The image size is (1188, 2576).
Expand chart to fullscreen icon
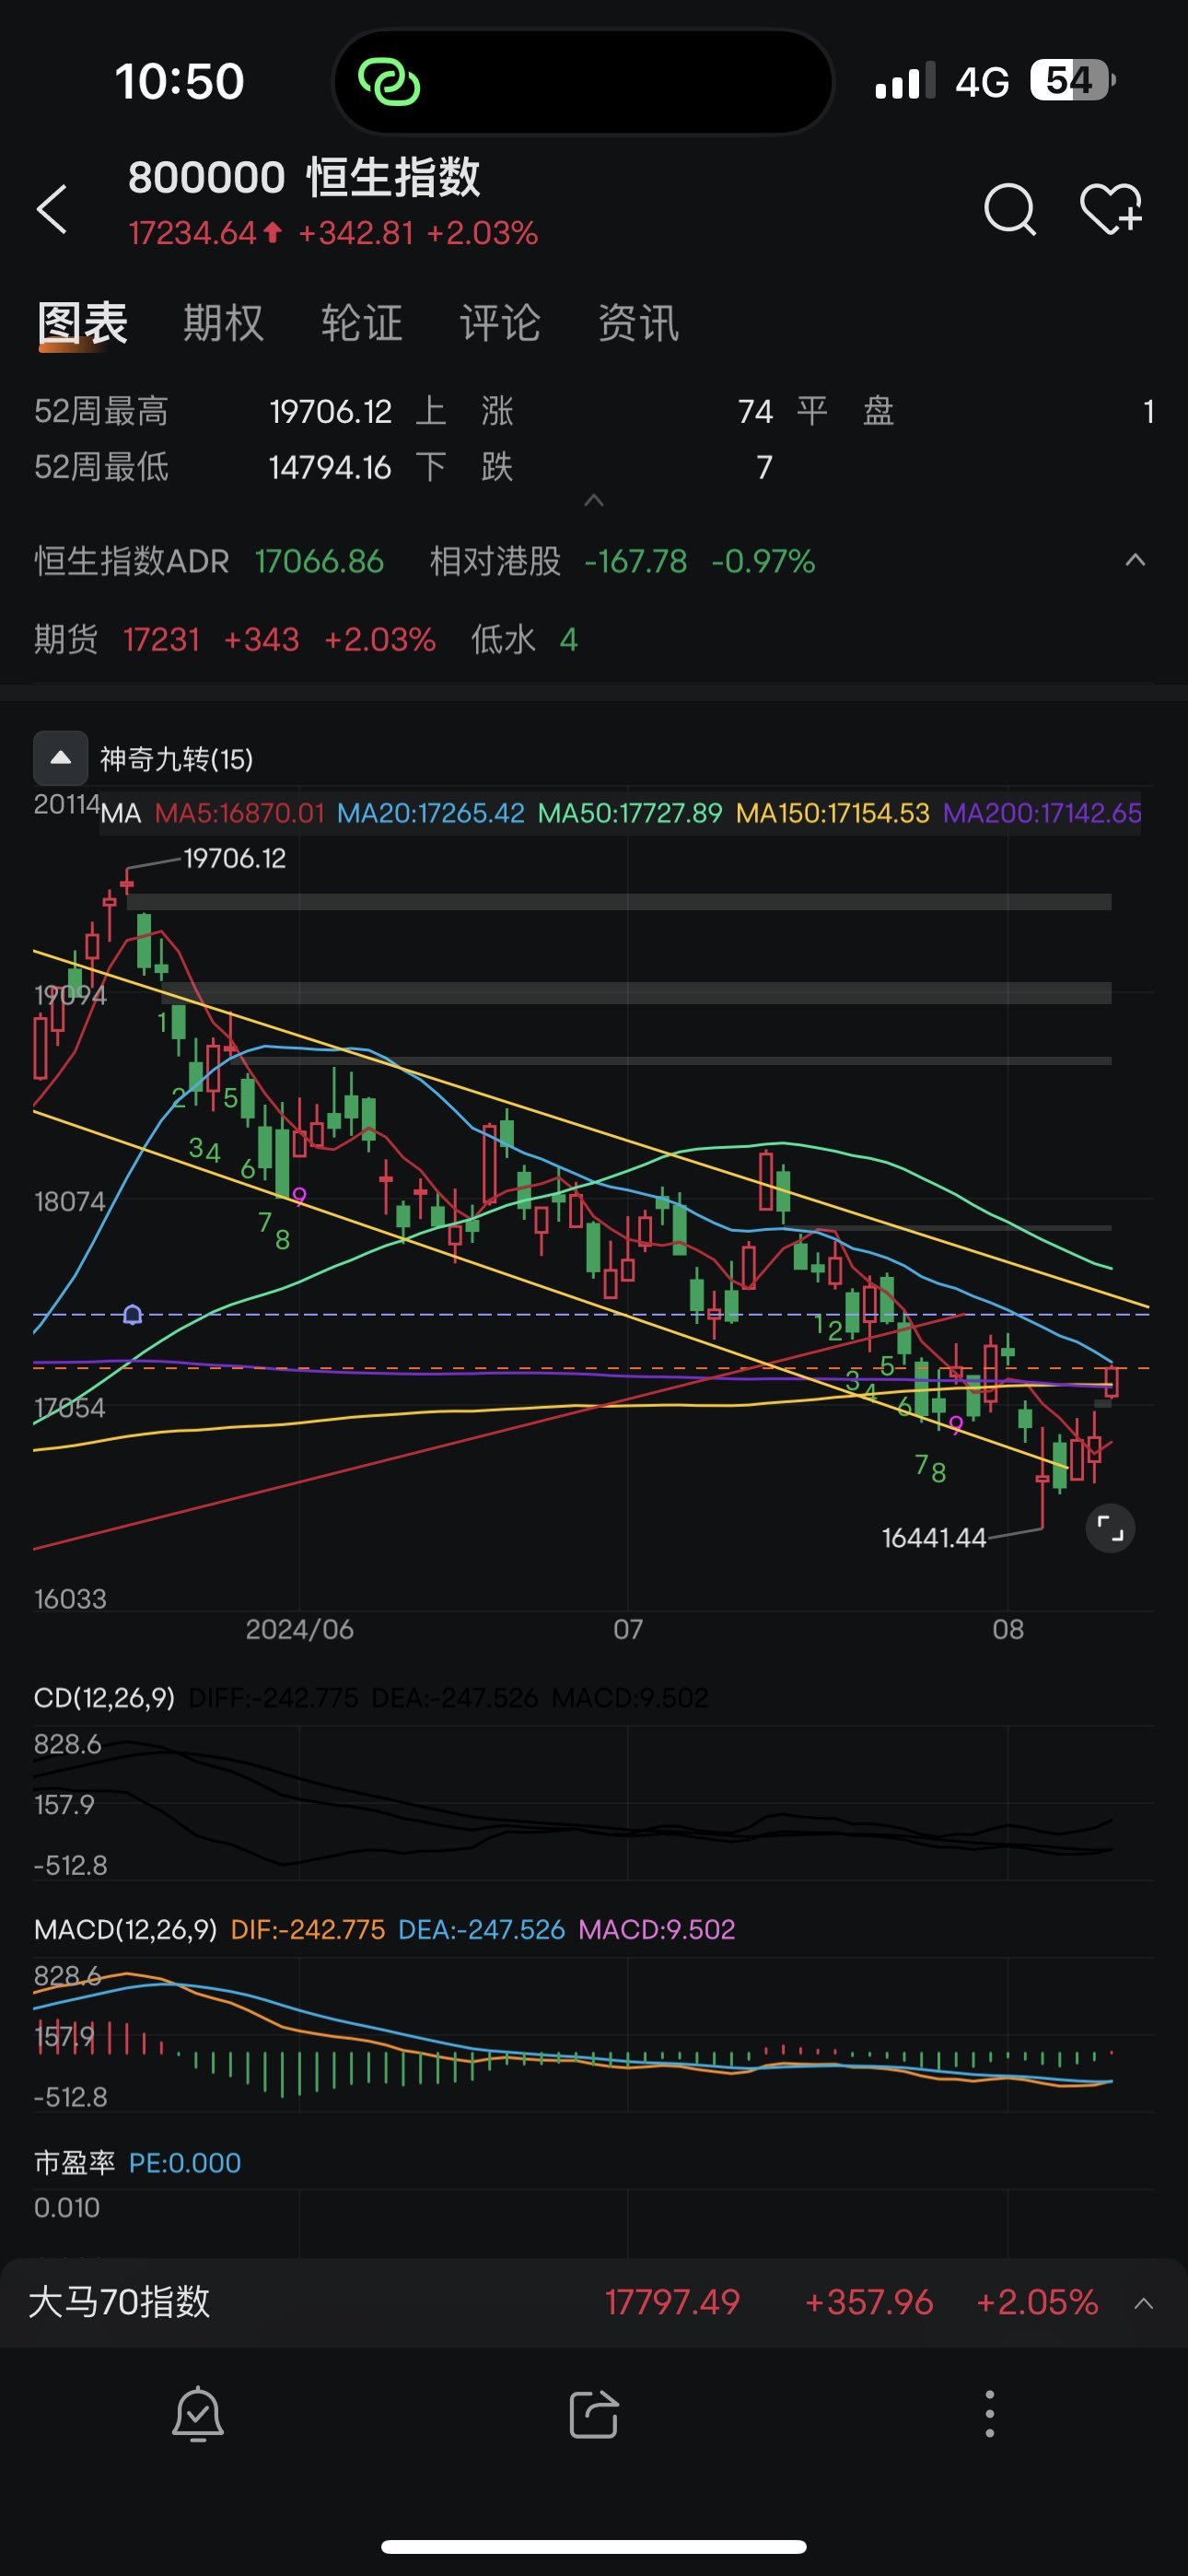click(x=1110, y=1528)
